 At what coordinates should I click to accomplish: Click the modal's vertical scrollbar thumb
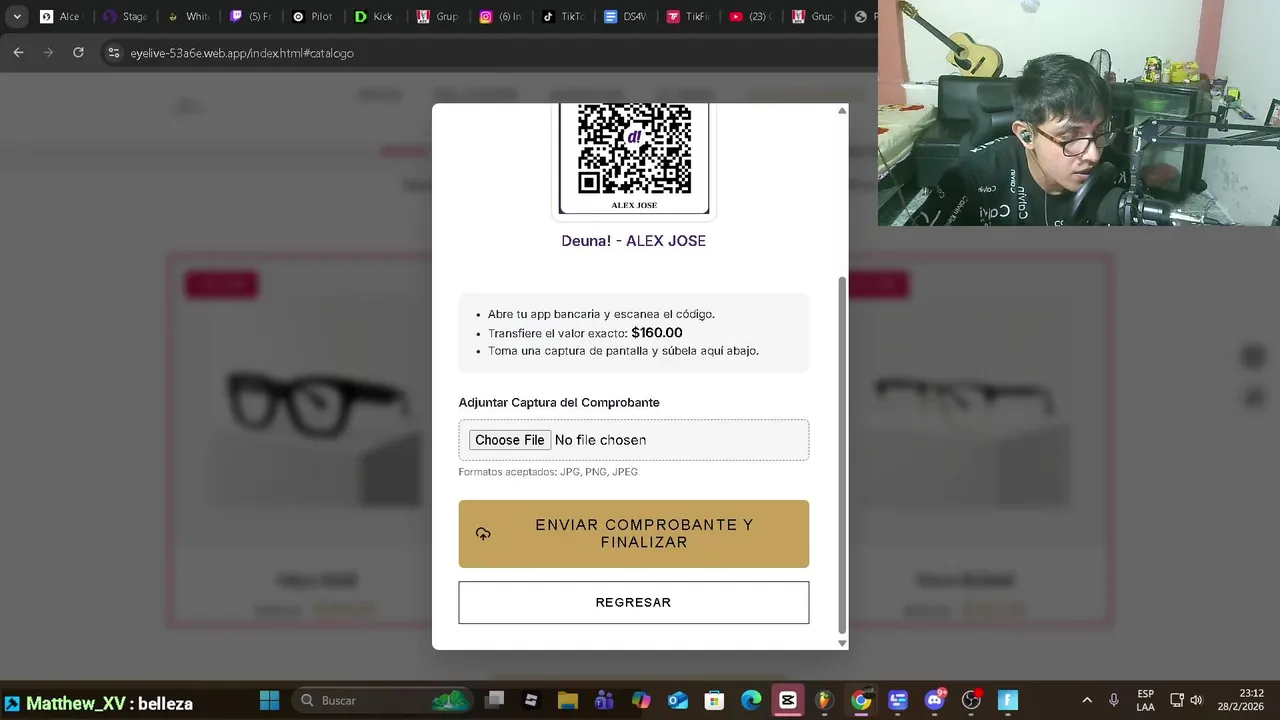pos(842,454)
